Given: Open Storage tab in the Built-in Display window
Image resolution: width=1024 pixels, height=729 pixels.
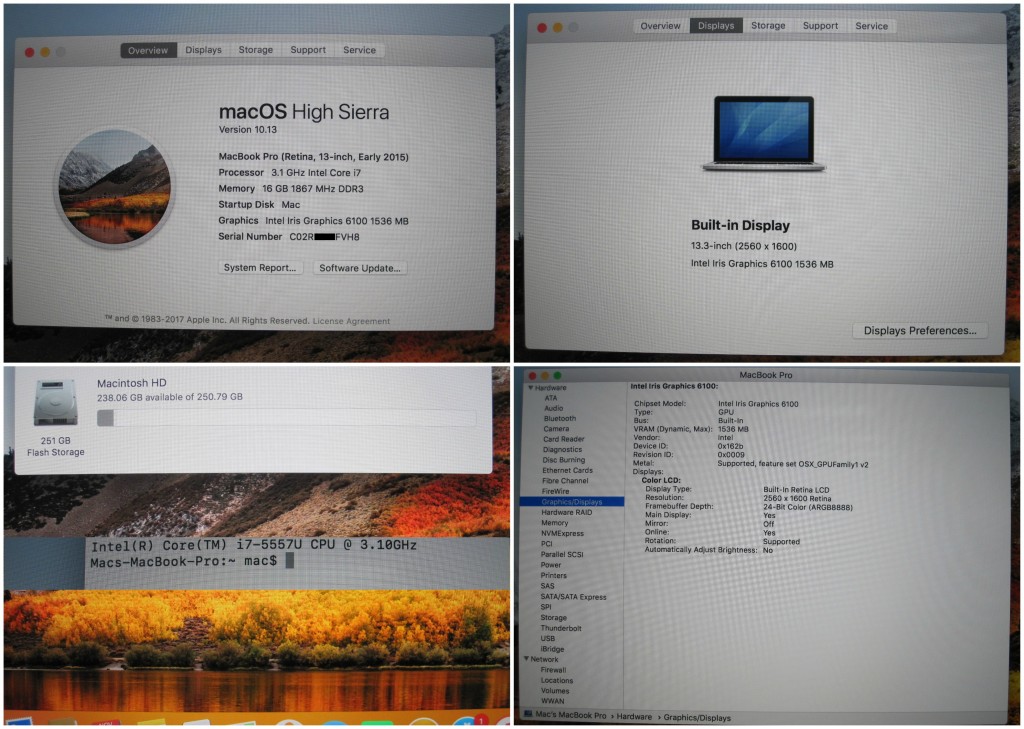Looking at the screenshot, I should [768, 26].
